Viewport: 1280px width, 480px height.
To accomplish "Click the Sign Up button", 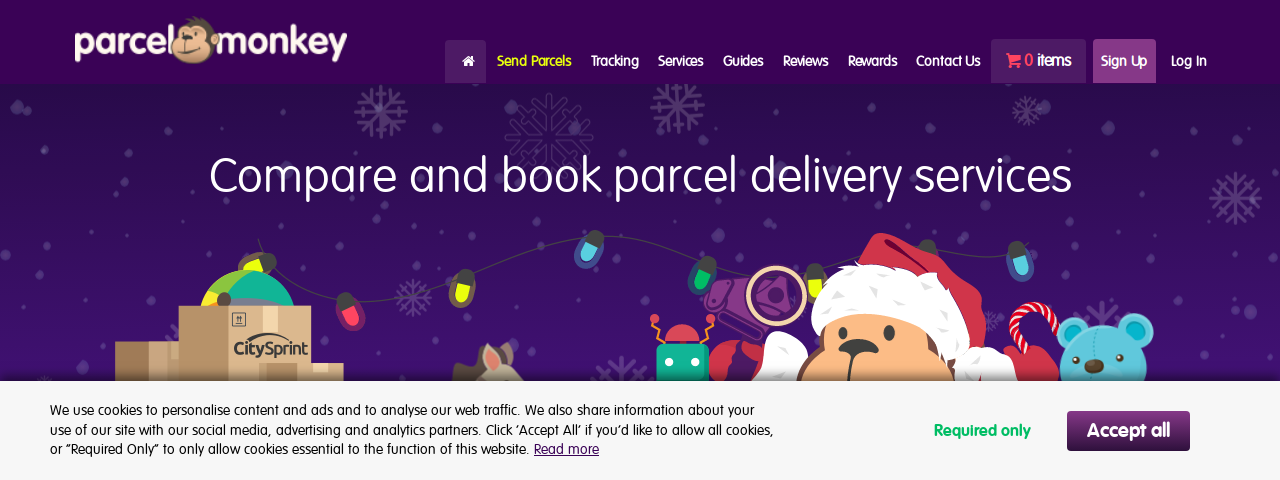I will pos(1124,61).
